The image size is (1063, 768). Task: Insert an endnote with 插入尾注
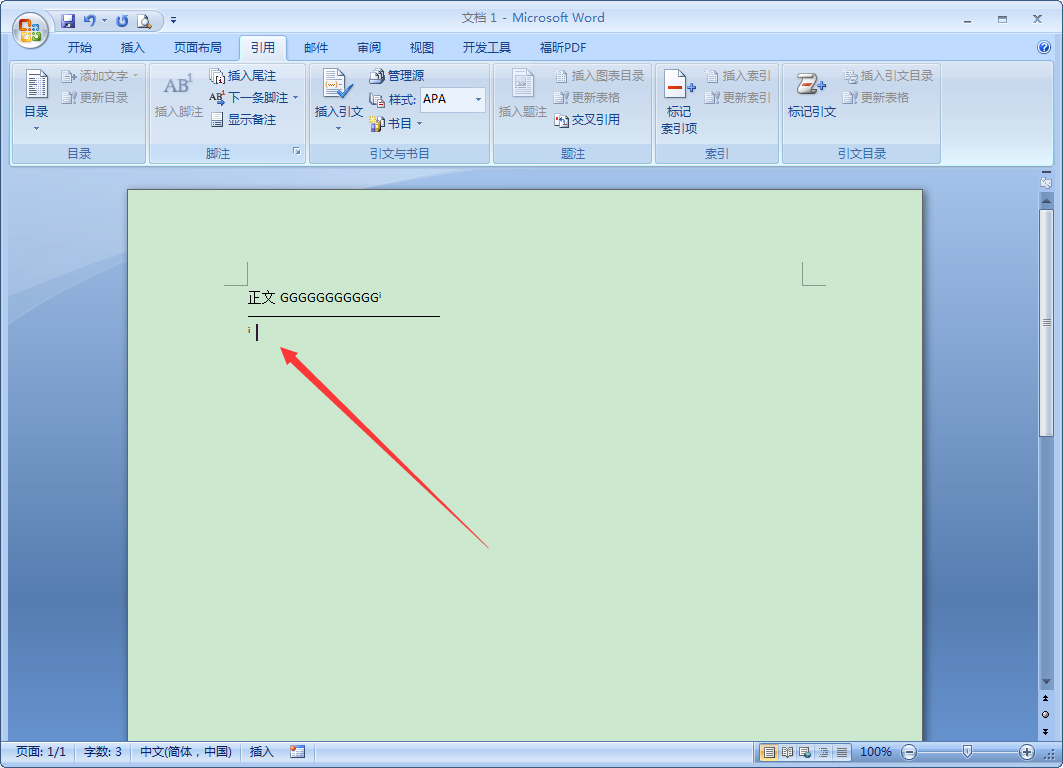(247, 74)
